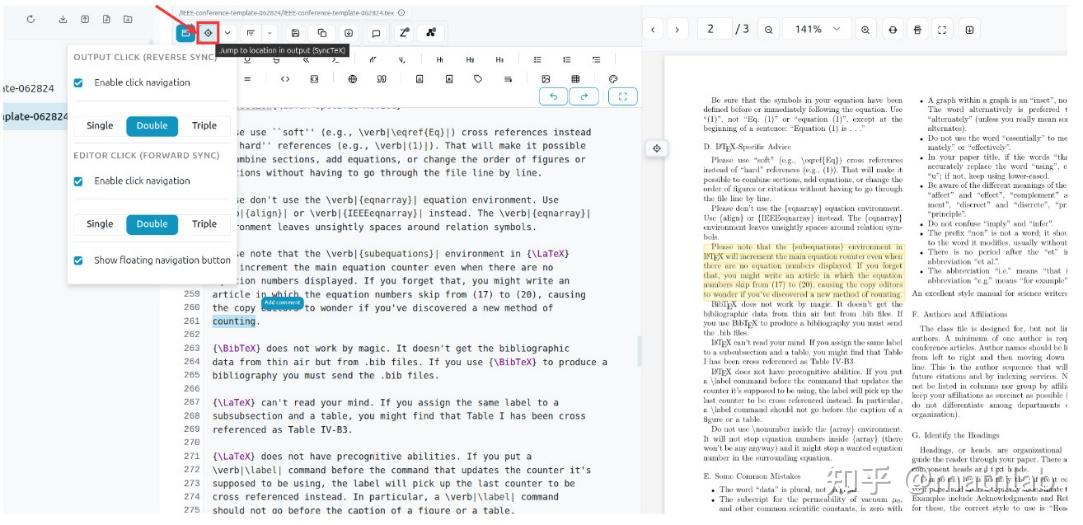Click the blue compile button in editor toolbar
Image resolution: width=1083 pixels, height=525 pixels.
pyautogui.click(x=185, y=32)
